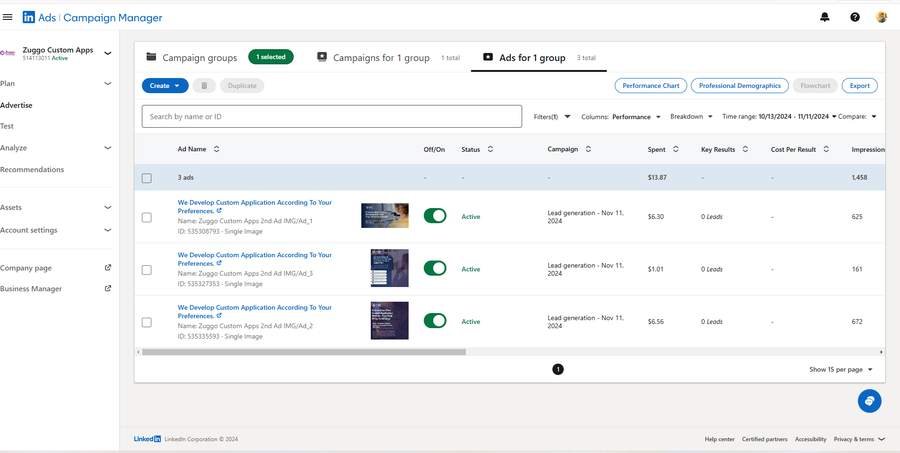Sort by Campaign column arrows
The image size is (900, 453).
coord(588,149)
